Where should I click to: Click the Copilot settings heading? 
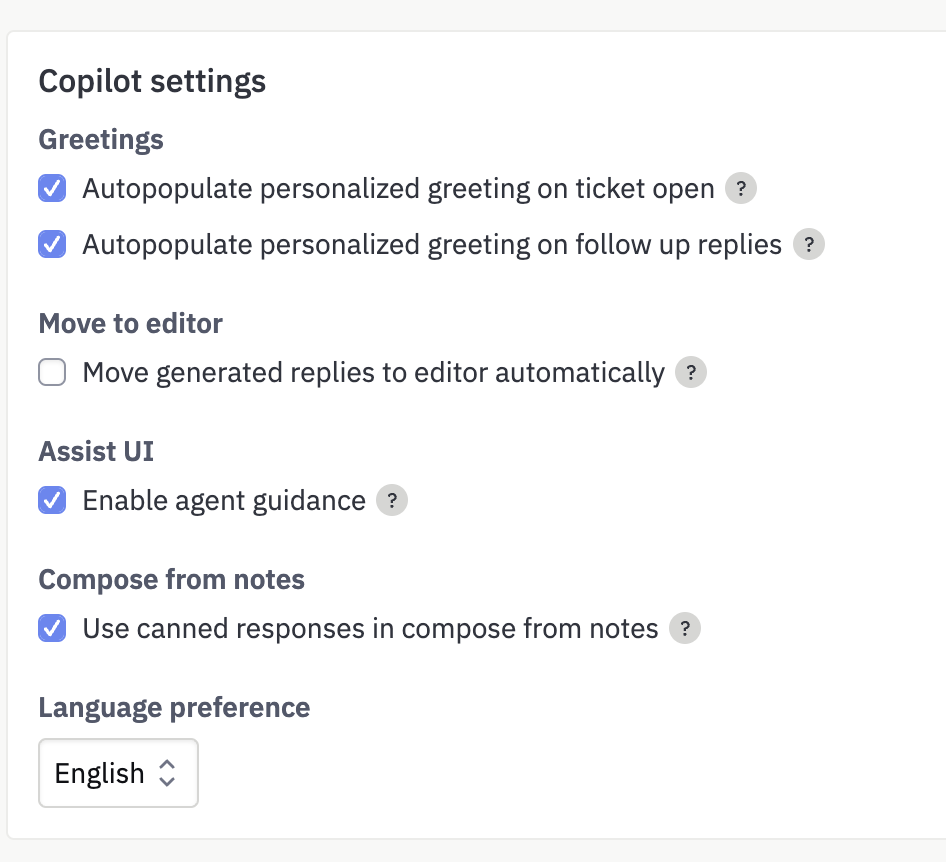pos(152,81)
